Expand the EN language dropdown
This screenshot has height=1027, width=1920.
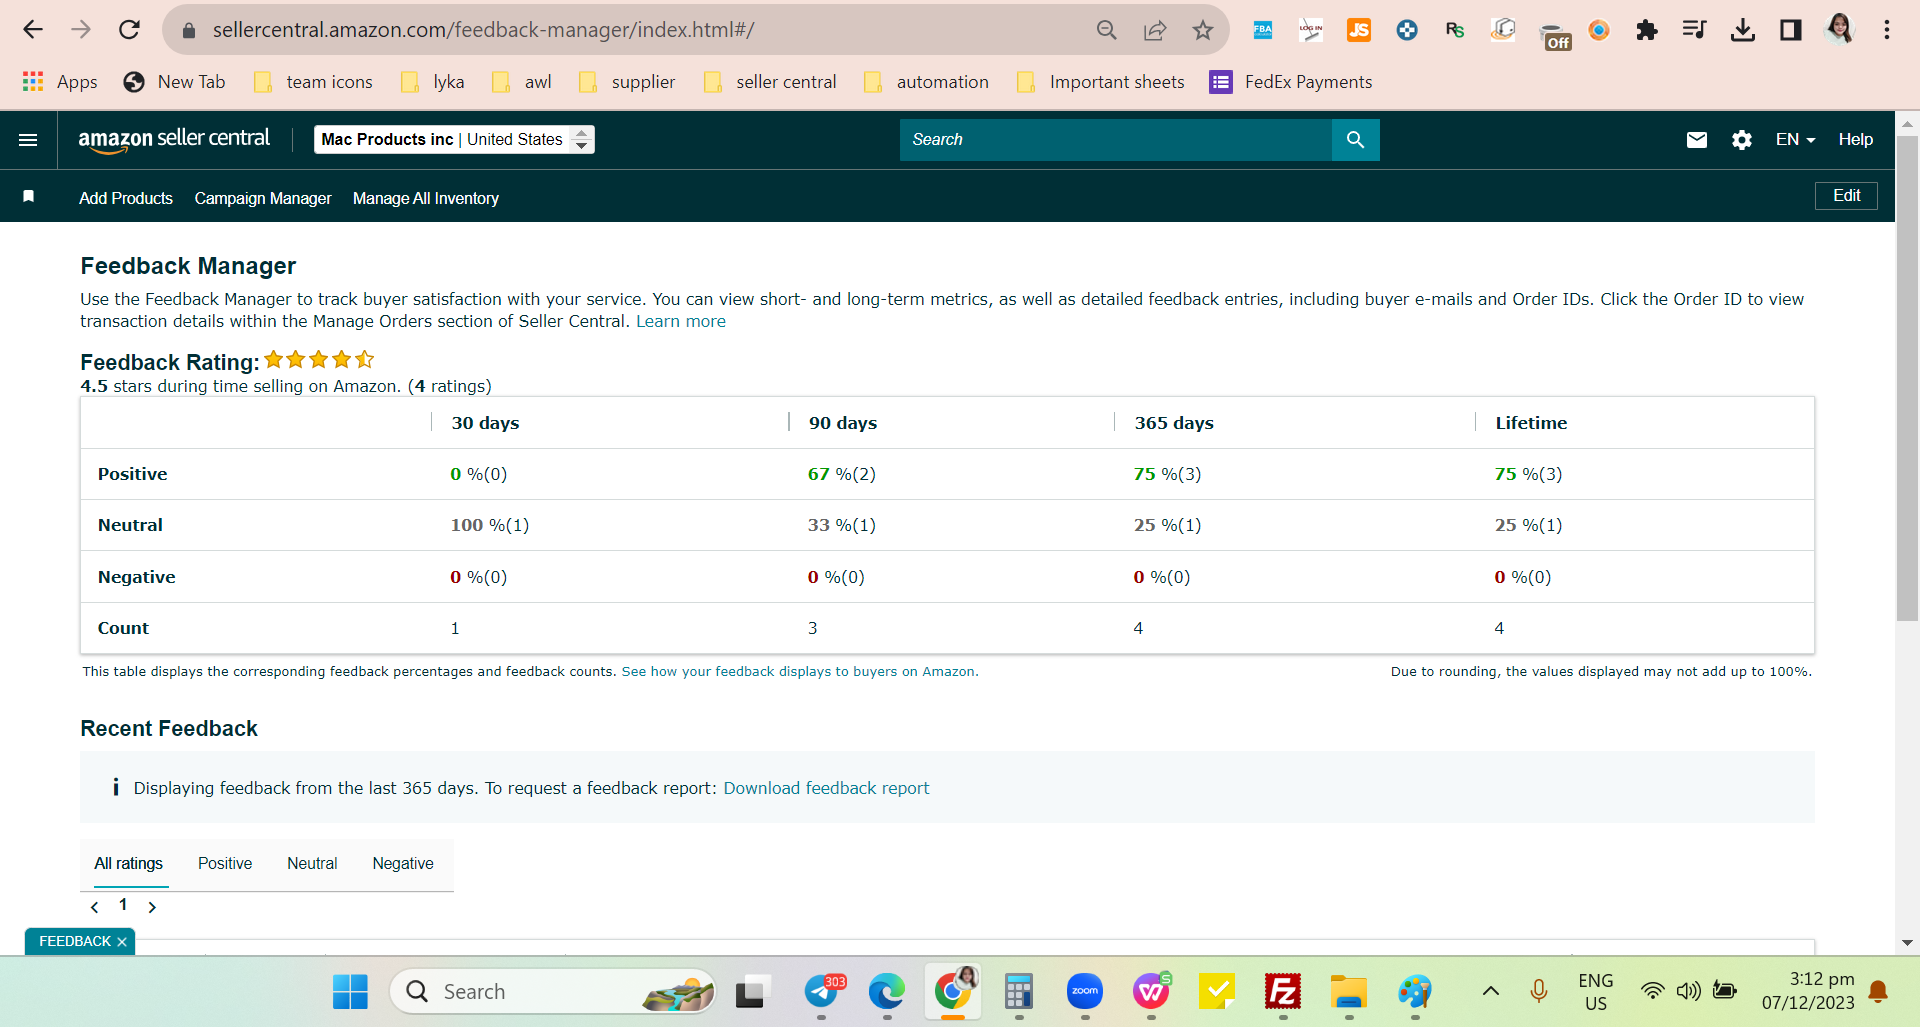(x=1795, y=140)
